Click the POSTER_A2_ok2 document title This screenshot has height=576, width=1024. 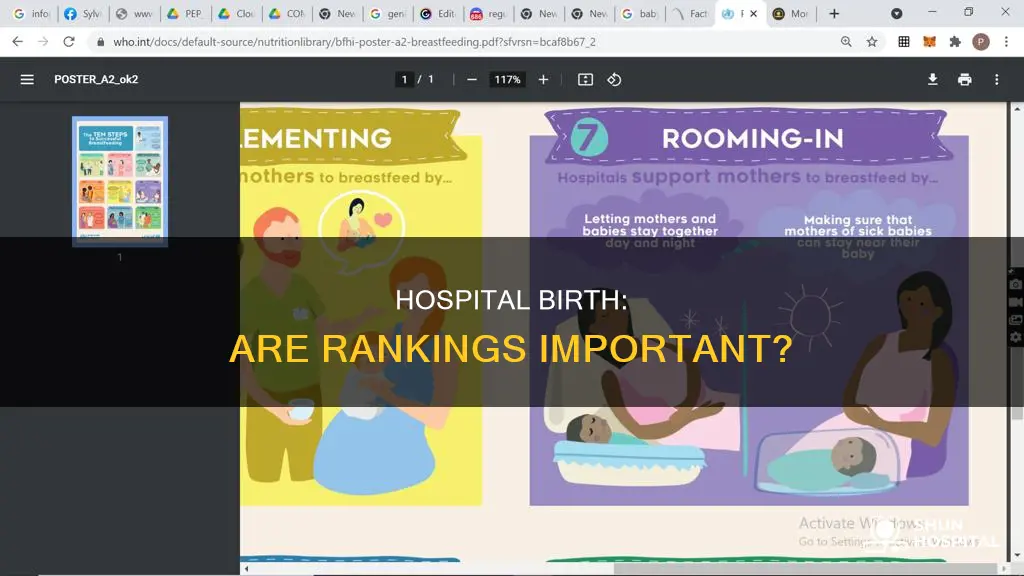tap(96, 80)
